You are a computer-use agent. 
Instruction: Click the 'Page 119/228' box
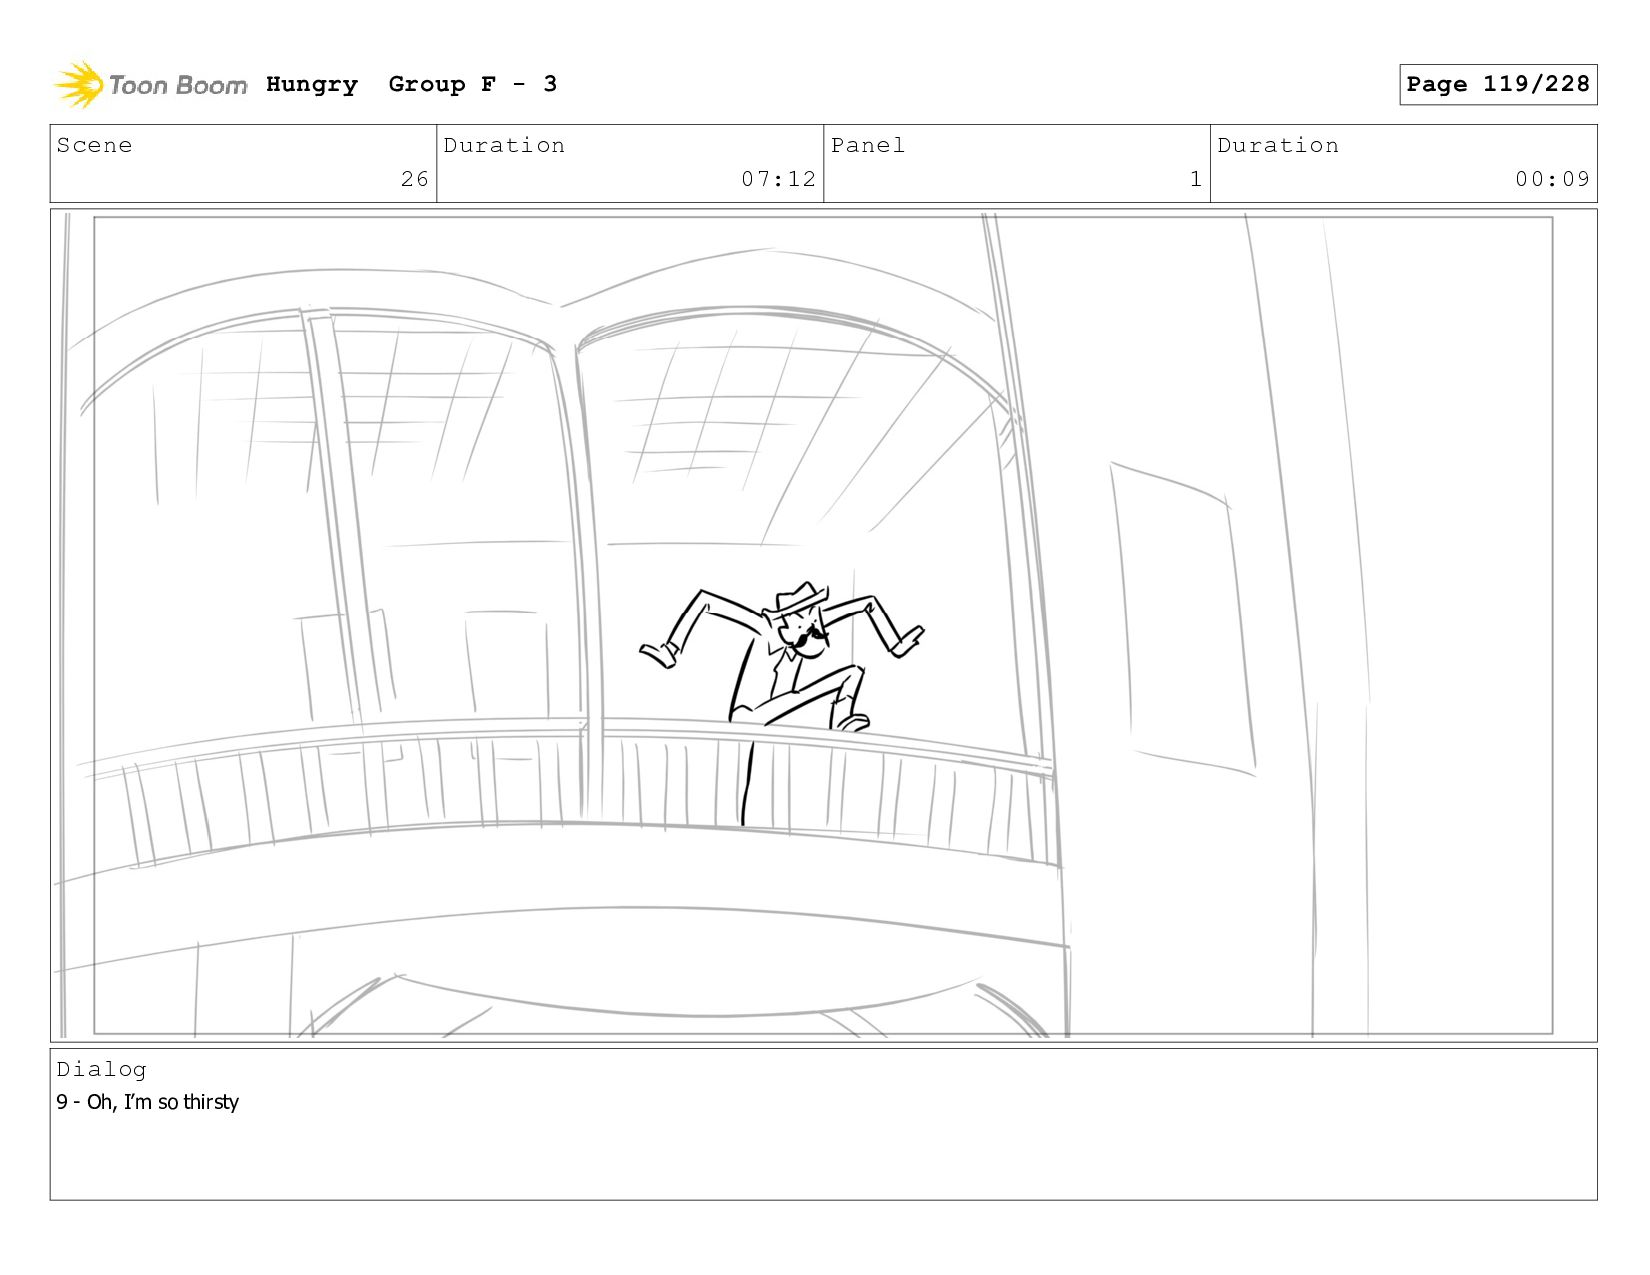[1498, 84]
